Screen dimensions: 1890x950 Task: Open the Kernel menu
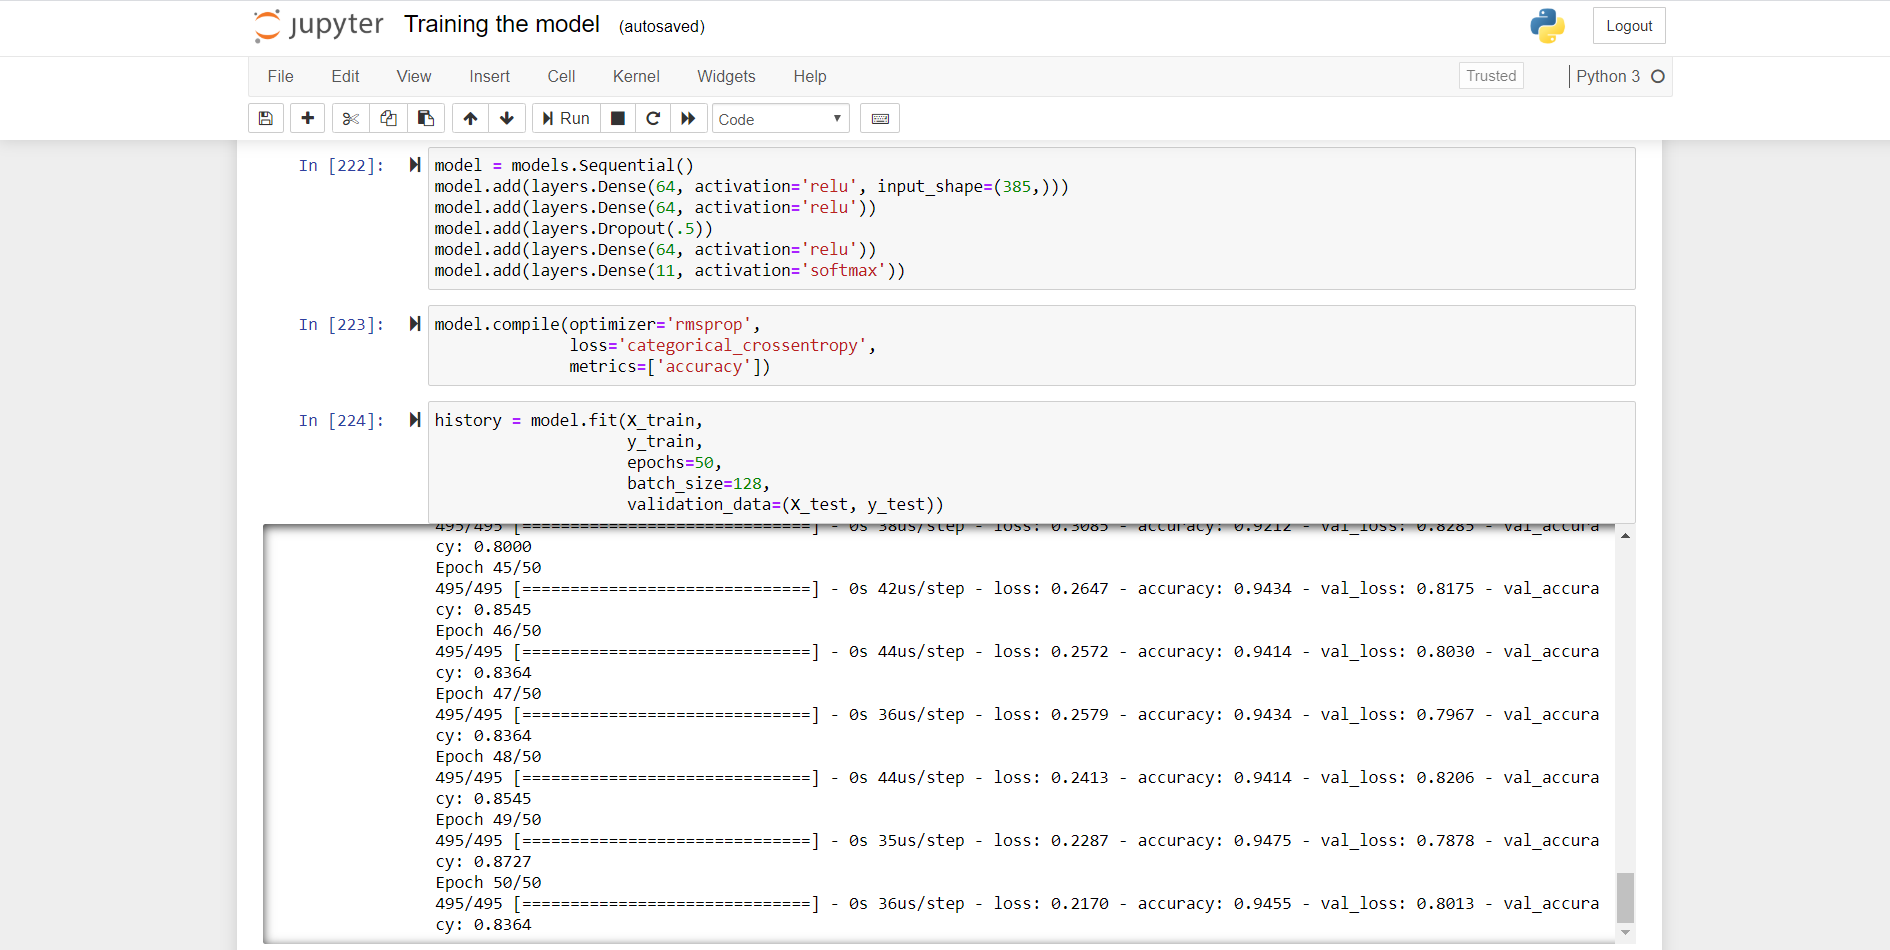636,76
